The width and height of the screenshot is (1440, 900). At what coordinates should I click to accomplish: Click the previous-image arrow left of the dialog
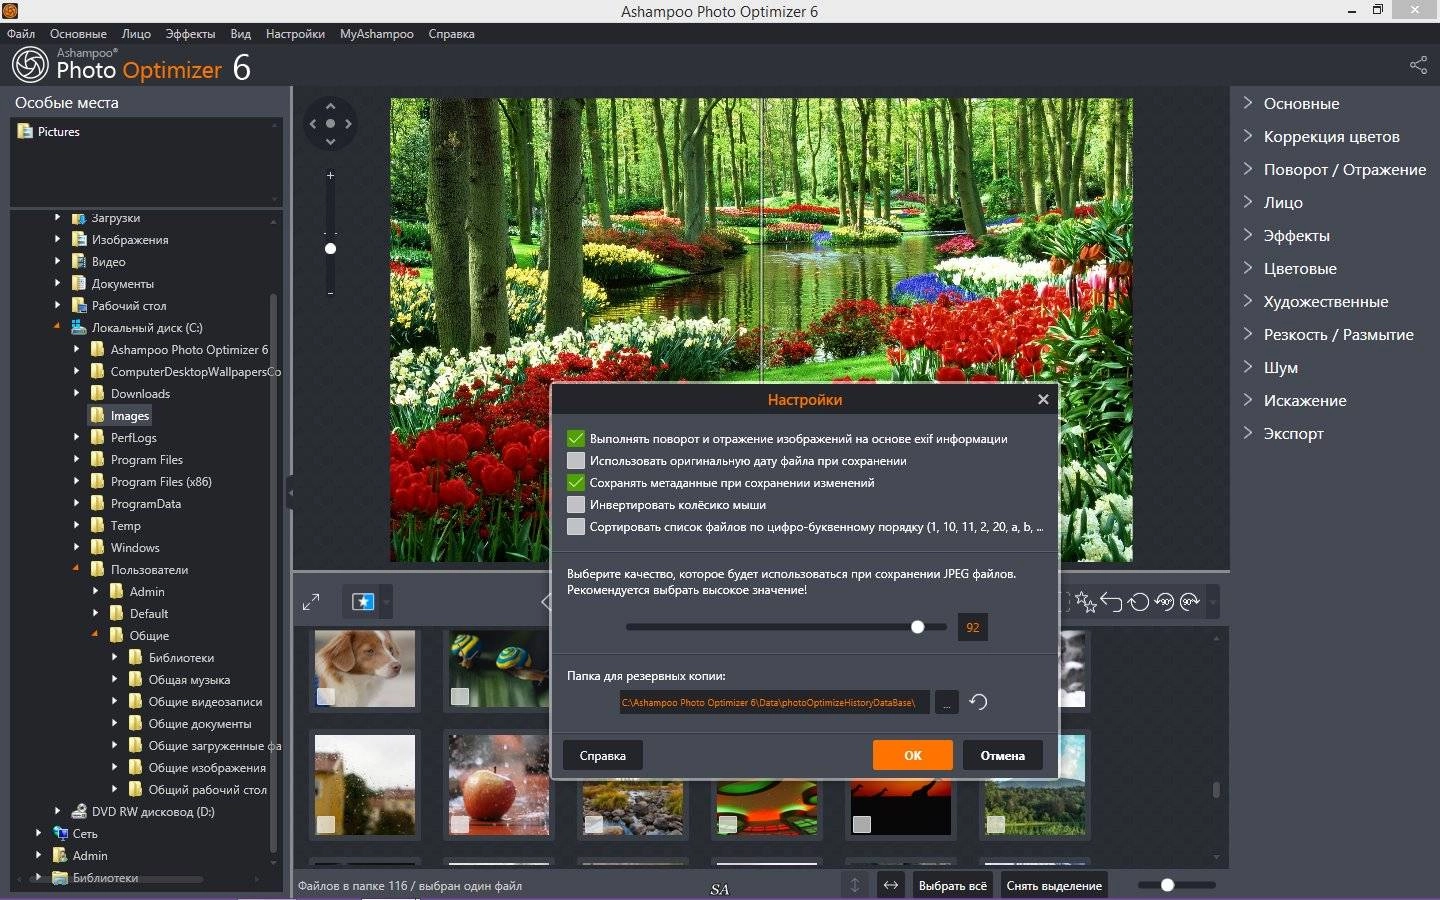click(545, 602)
